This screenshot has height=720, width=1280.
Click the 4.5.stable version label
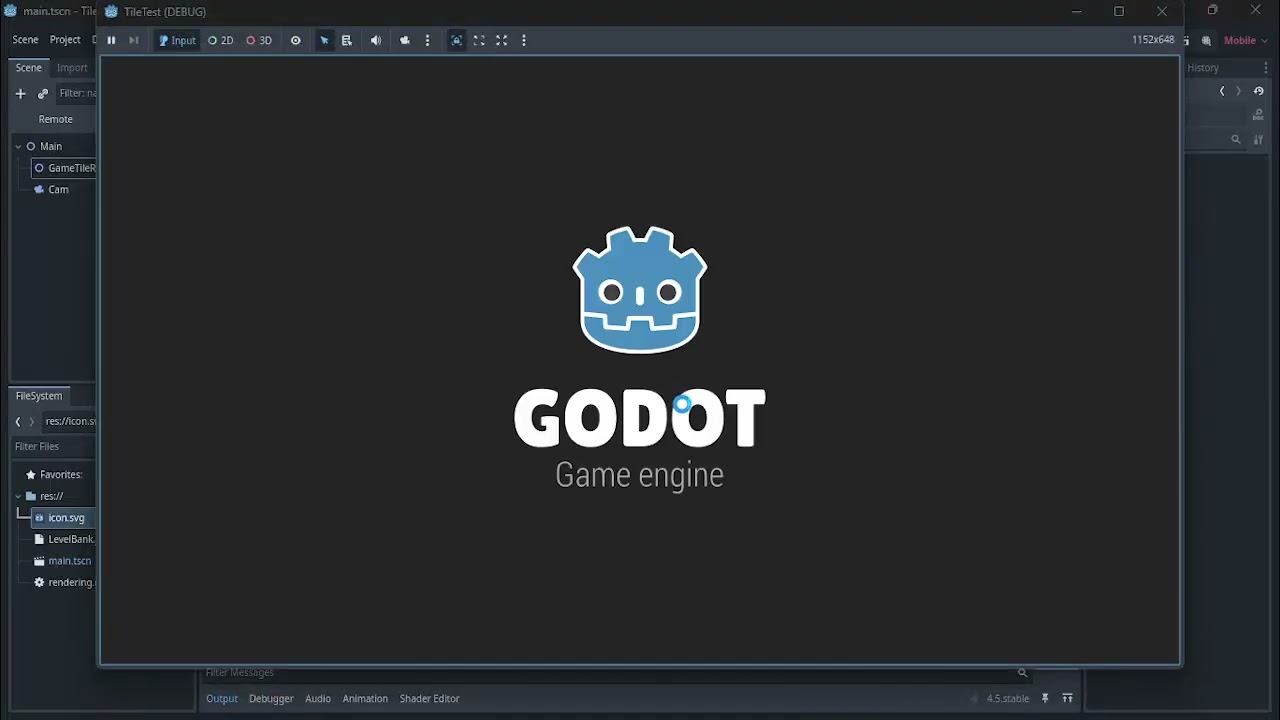[x=1007, y=699]
